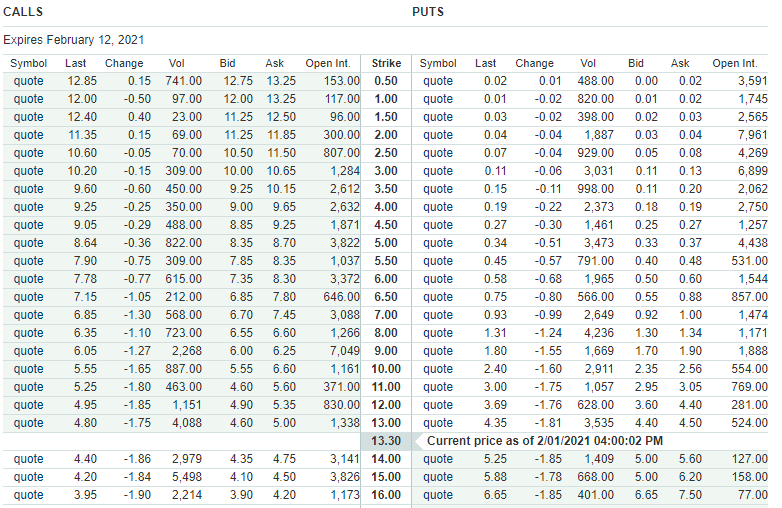Click the Expires February 12, 2021 label
This screenshot has width=782, height=508.
click(x=74, y=40)
